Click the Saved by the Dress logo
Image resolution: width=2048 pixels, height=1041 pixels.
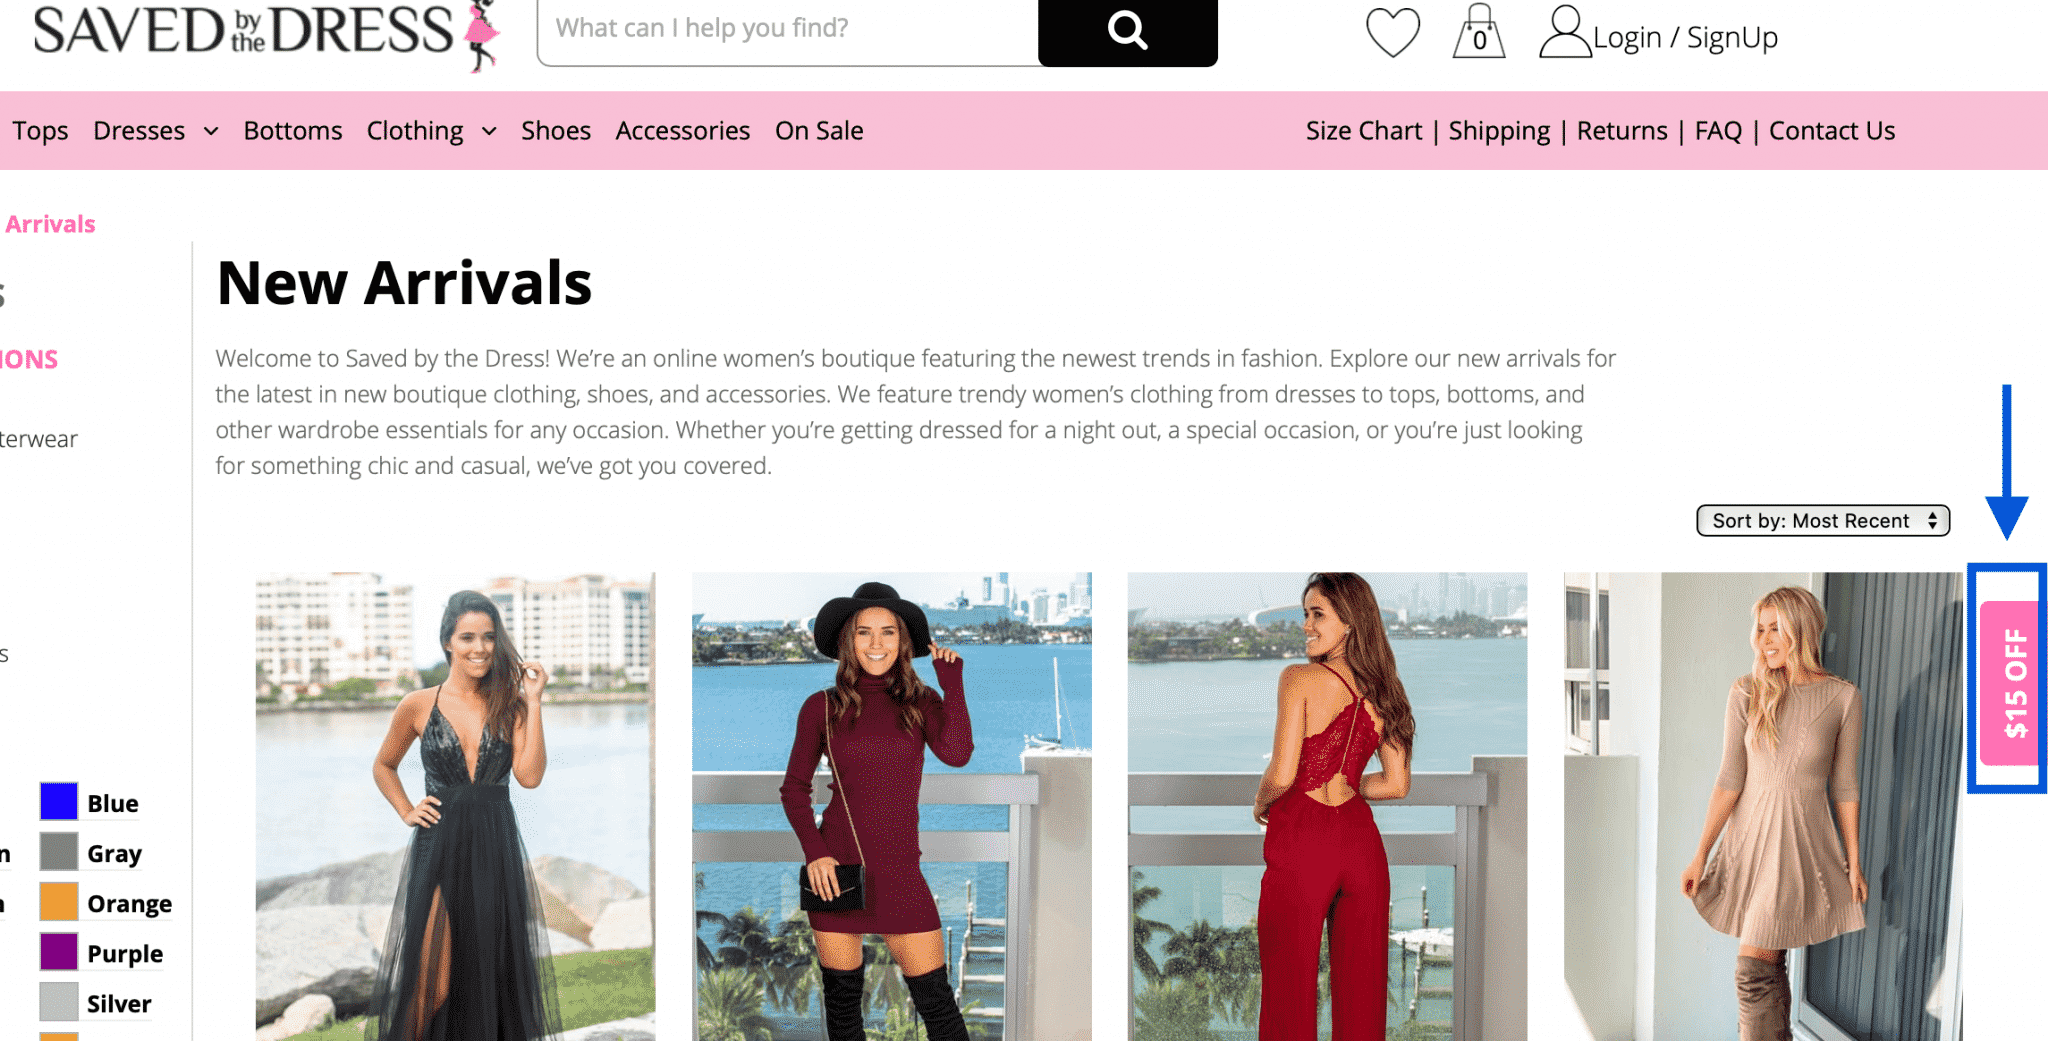266,34
